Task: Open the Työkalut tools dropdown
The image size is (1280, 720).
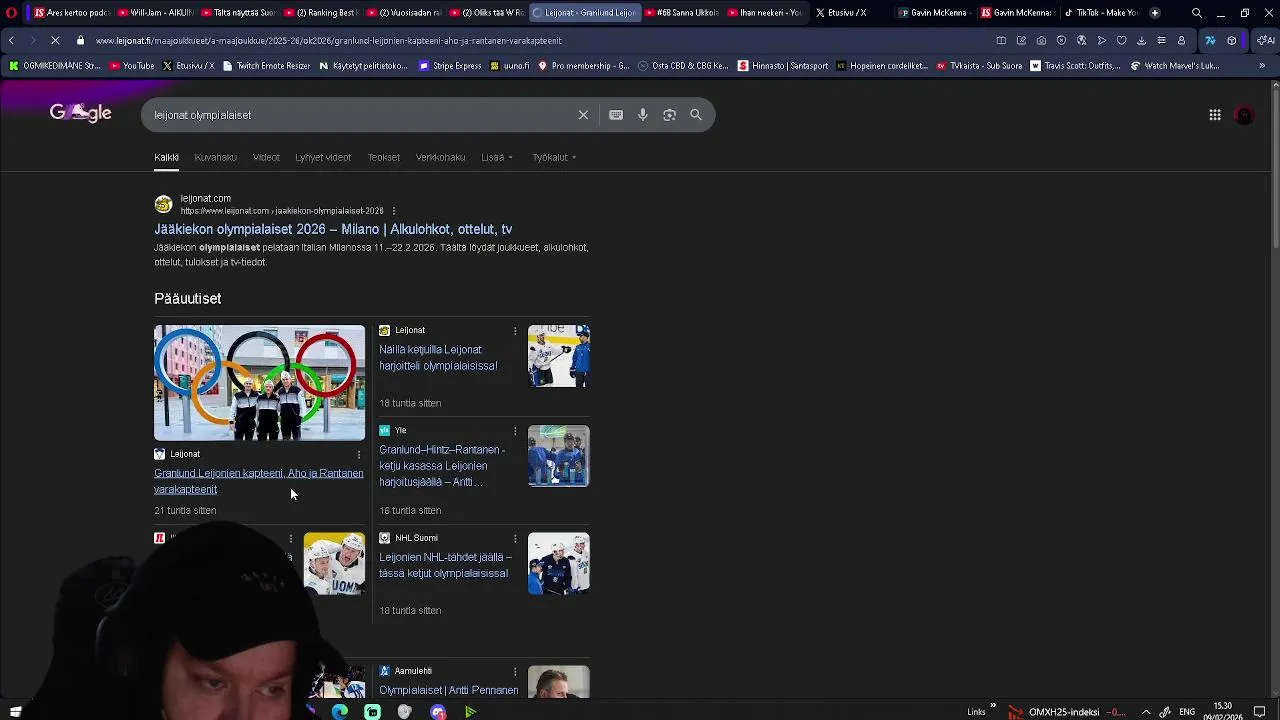Action: coord(554,157)
